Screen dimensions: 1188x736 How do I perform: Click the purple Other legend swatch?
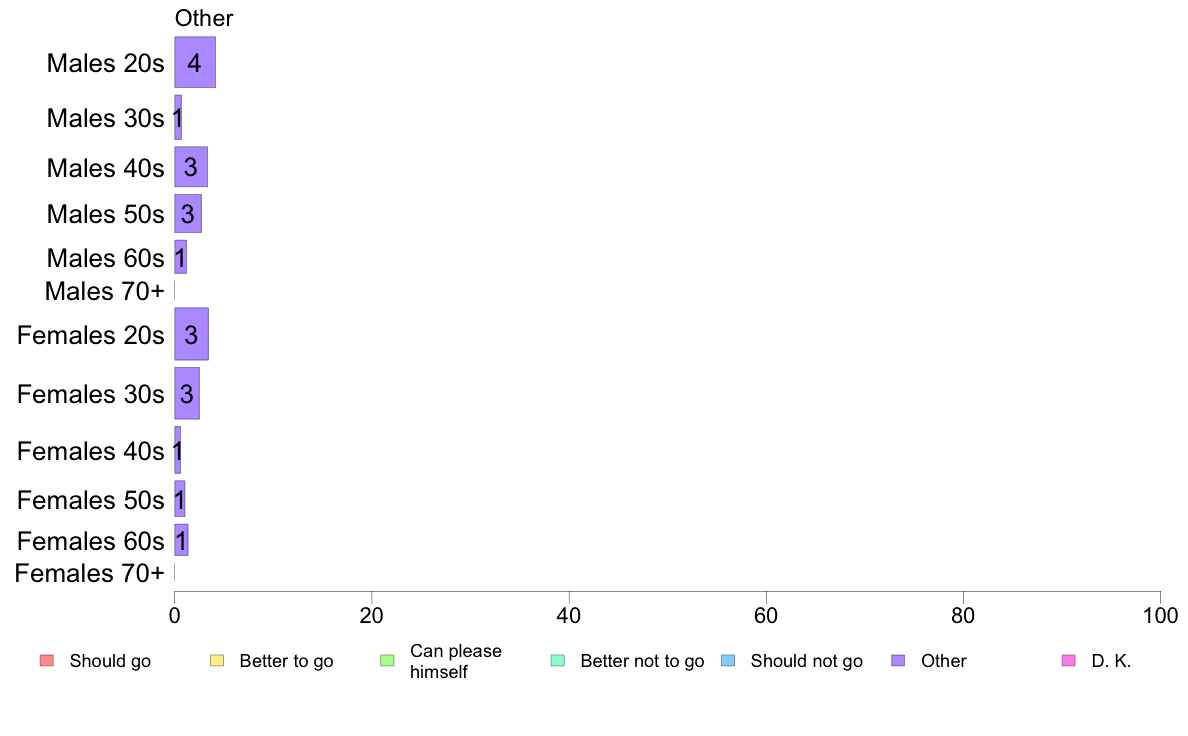click(x=899, y=660)
